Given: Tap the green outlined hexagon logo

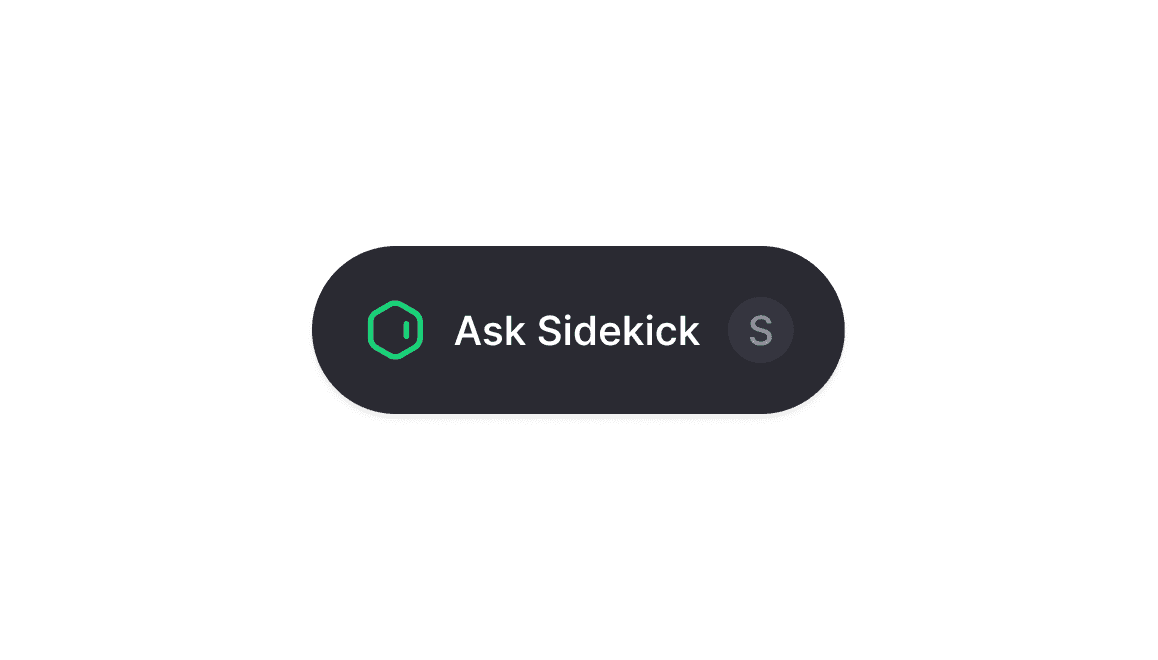Looking at the screenshot, I should coord(395,330).
